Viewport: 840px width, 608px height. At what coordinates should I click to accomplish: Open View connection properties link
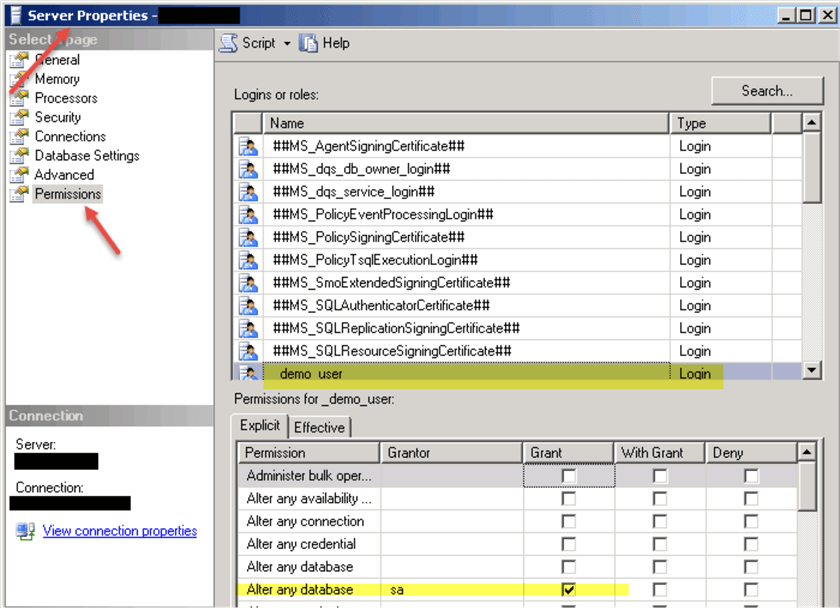pos(120,531)
